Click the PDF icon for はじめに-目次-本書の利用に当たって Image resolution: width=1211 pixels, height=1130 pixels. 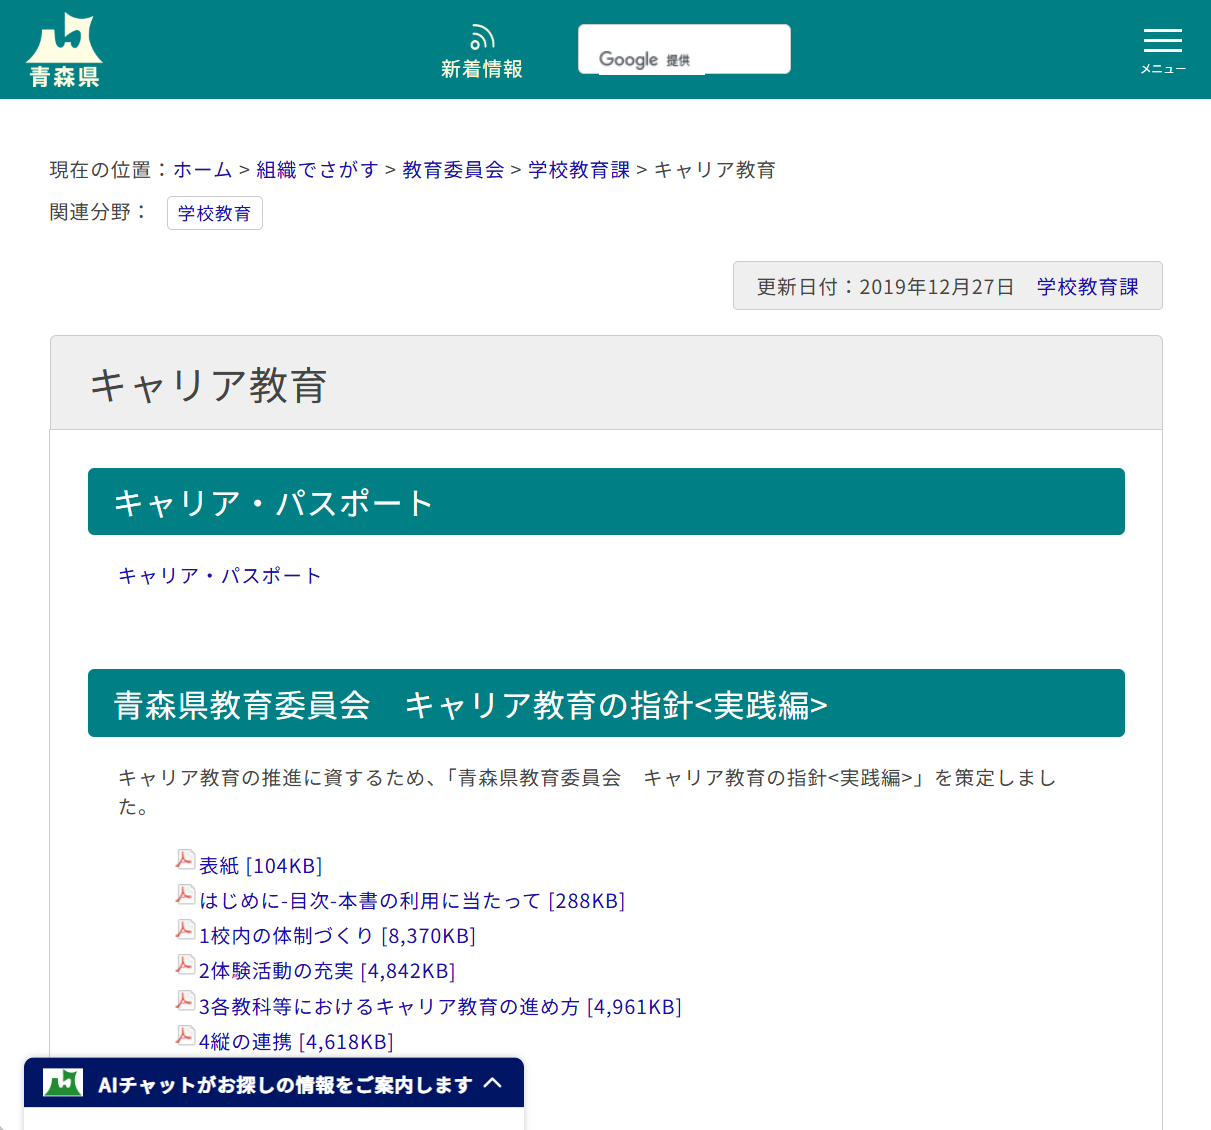tap(185, 895)
